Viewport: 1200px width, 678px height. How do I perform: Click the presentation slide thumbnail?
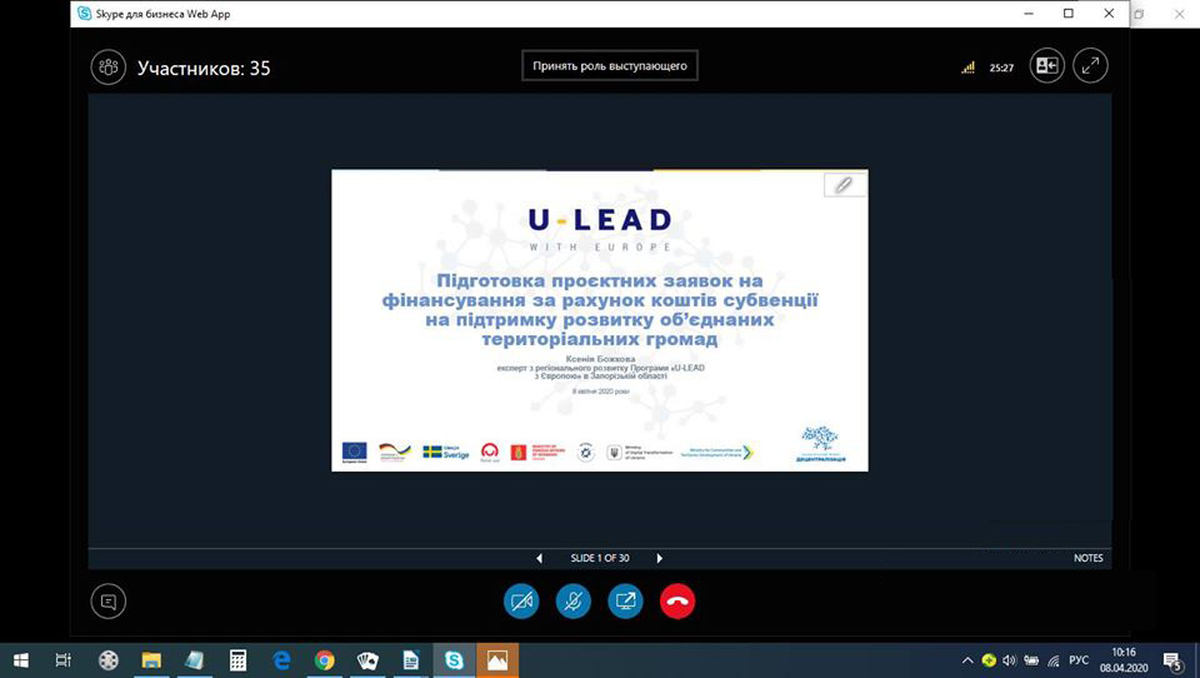600,320
